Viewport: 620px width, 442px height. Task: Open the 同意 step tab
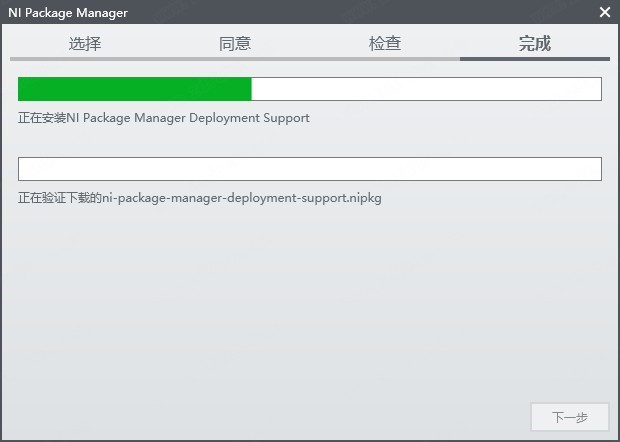click(x=235, y=43)
